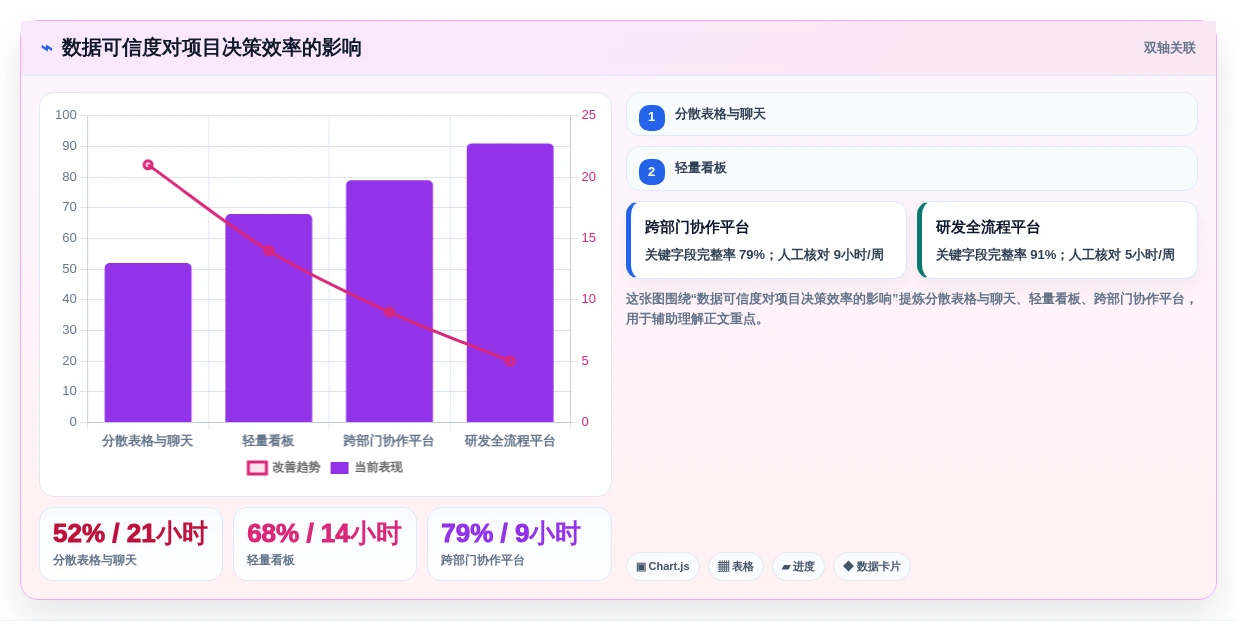The image size is (1237, 621).
Task: Click 关键字段完整率 91% description text
Action: tap(1055, 255)
